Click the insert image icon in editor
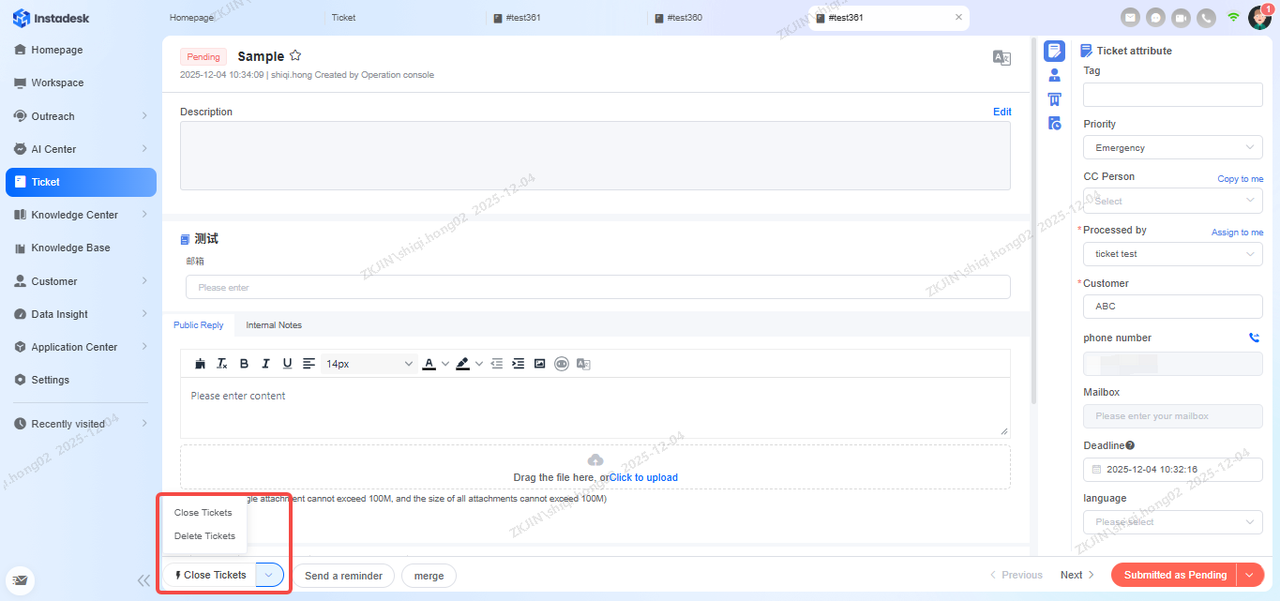The height and width of the screenshot is (601, 1280). coord(540,364)
